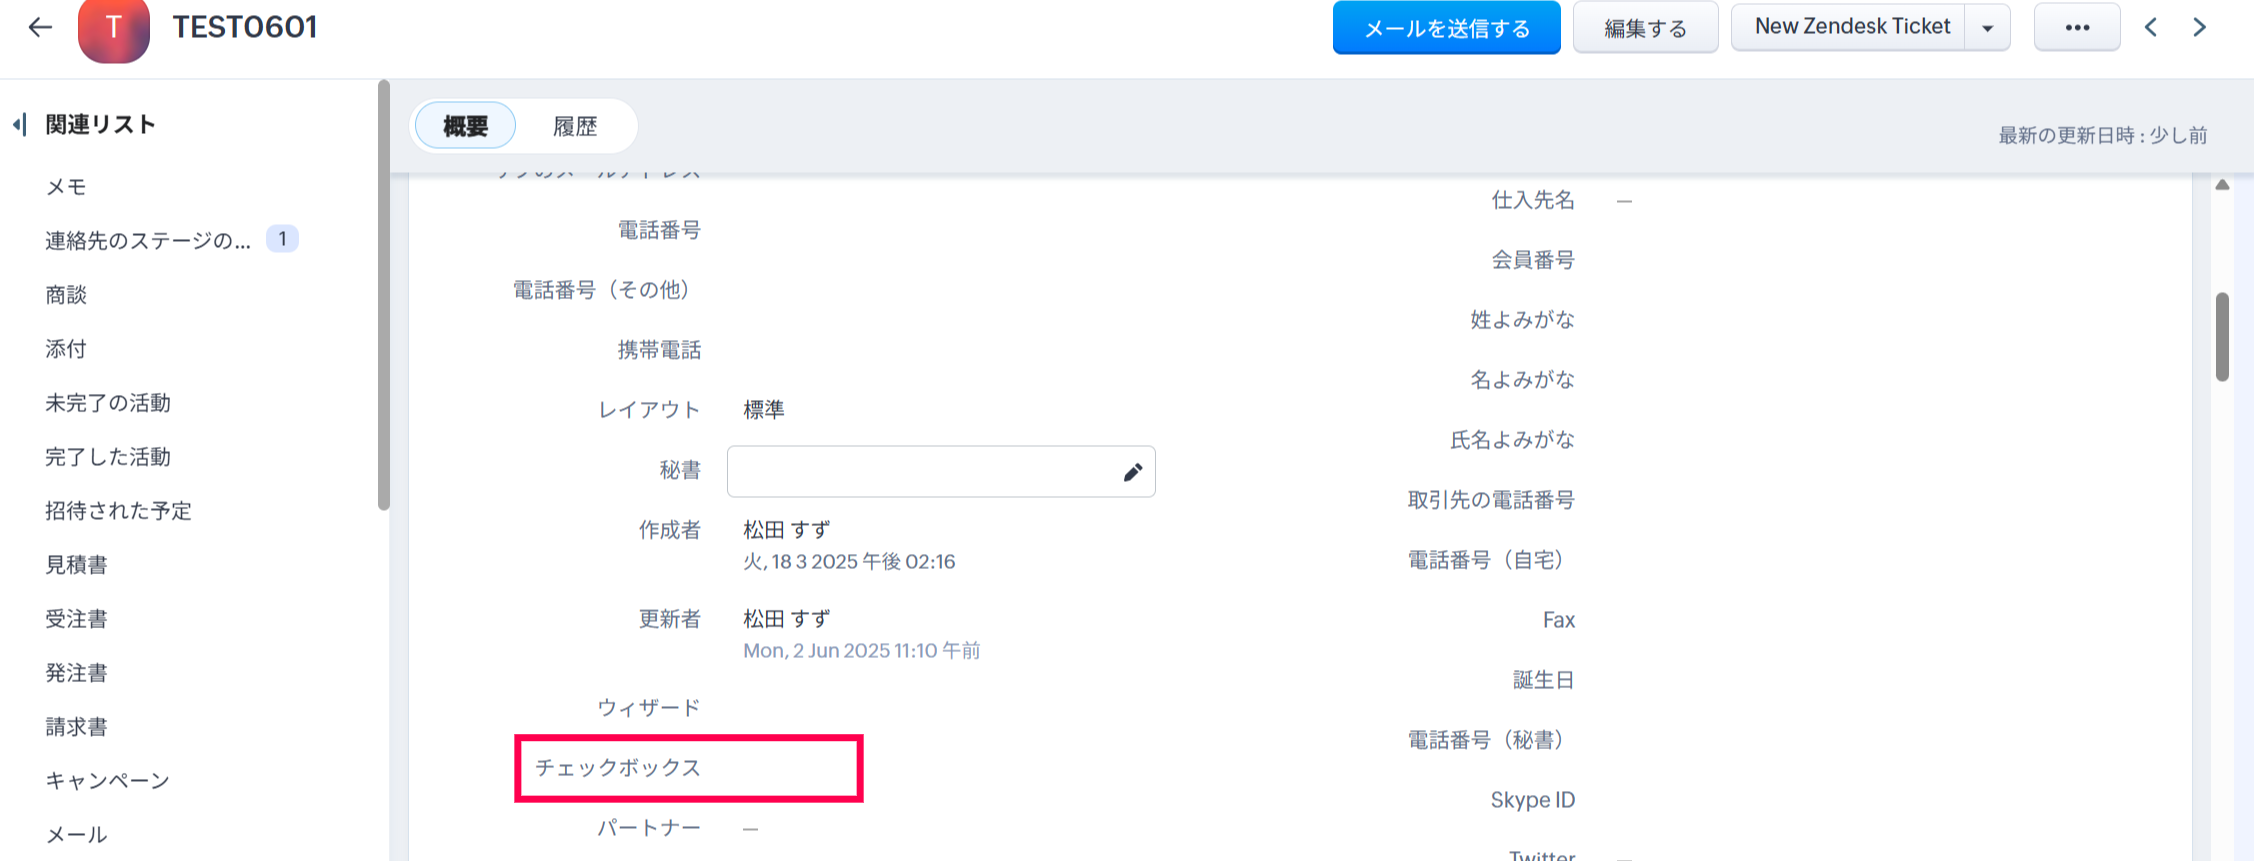Go to next record arrow
This screenshot has height=861, width=2254.
(2199, 27)
